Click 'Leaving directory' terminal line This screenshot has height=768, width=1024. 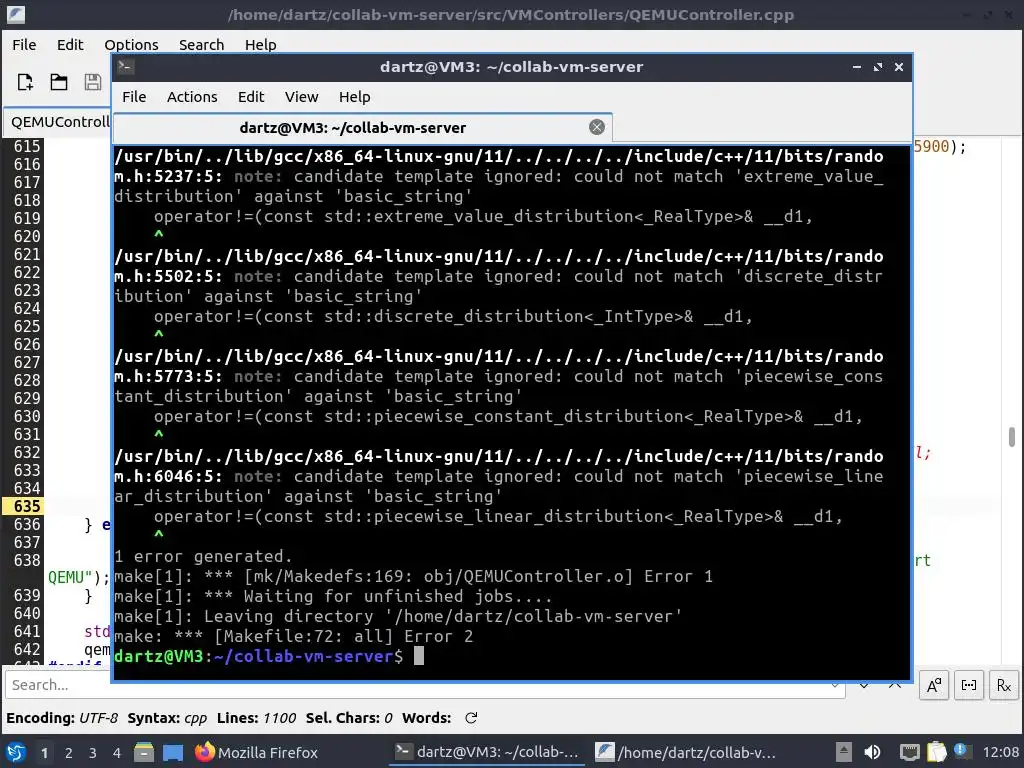point(398,616)
